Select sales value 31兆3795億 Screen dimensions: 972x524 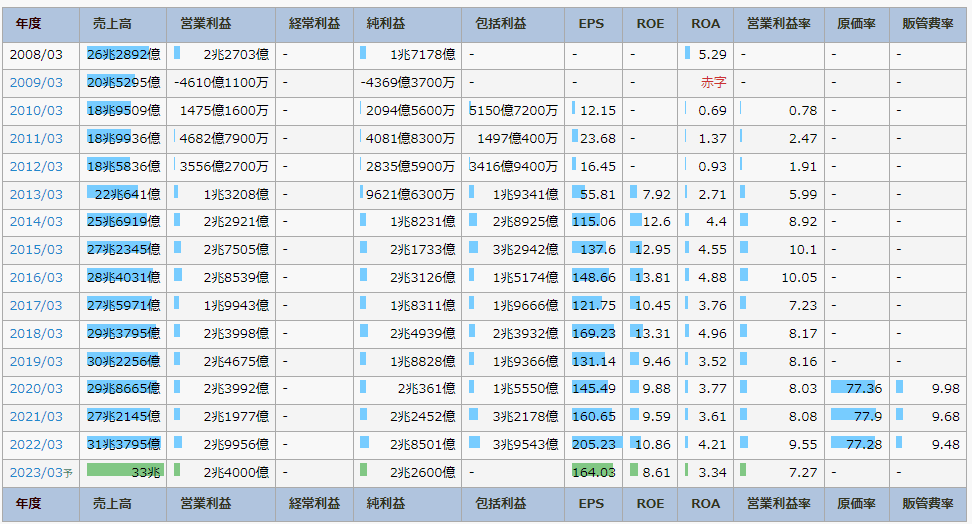[x=123, y=445]
